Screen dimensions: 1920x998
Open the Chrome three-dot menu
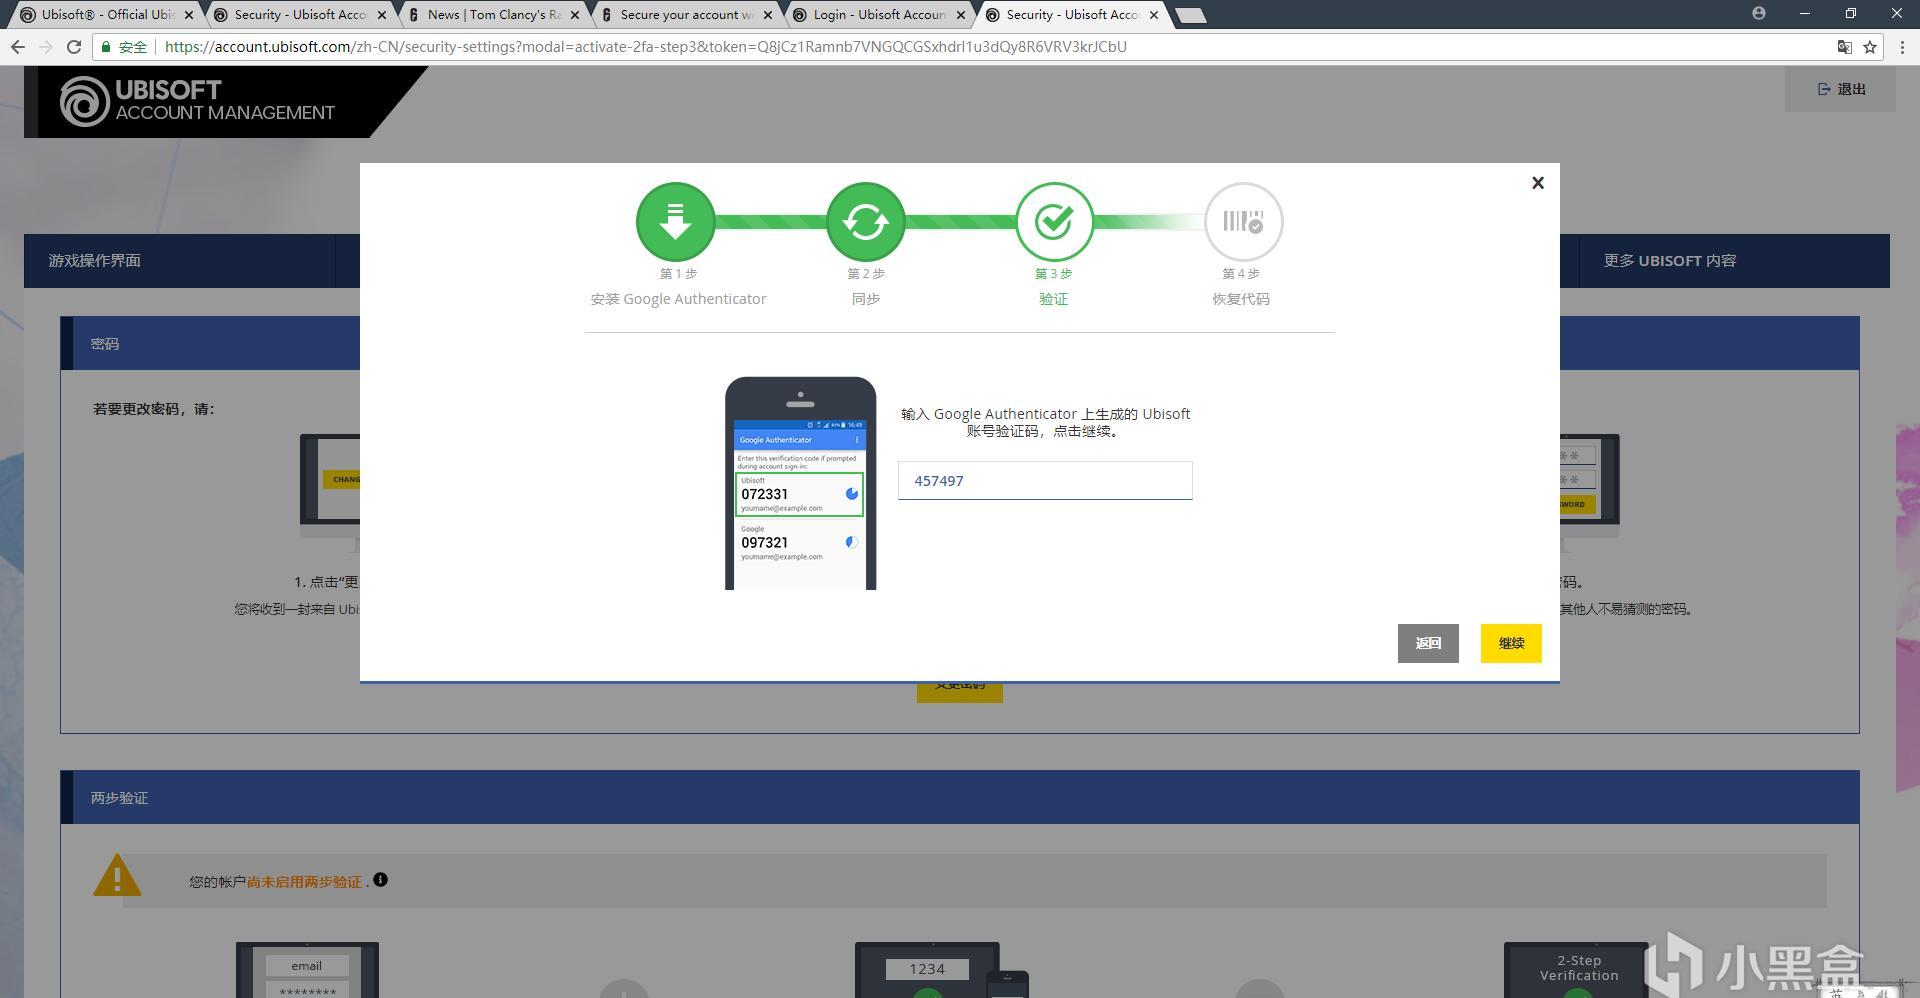1902,47
